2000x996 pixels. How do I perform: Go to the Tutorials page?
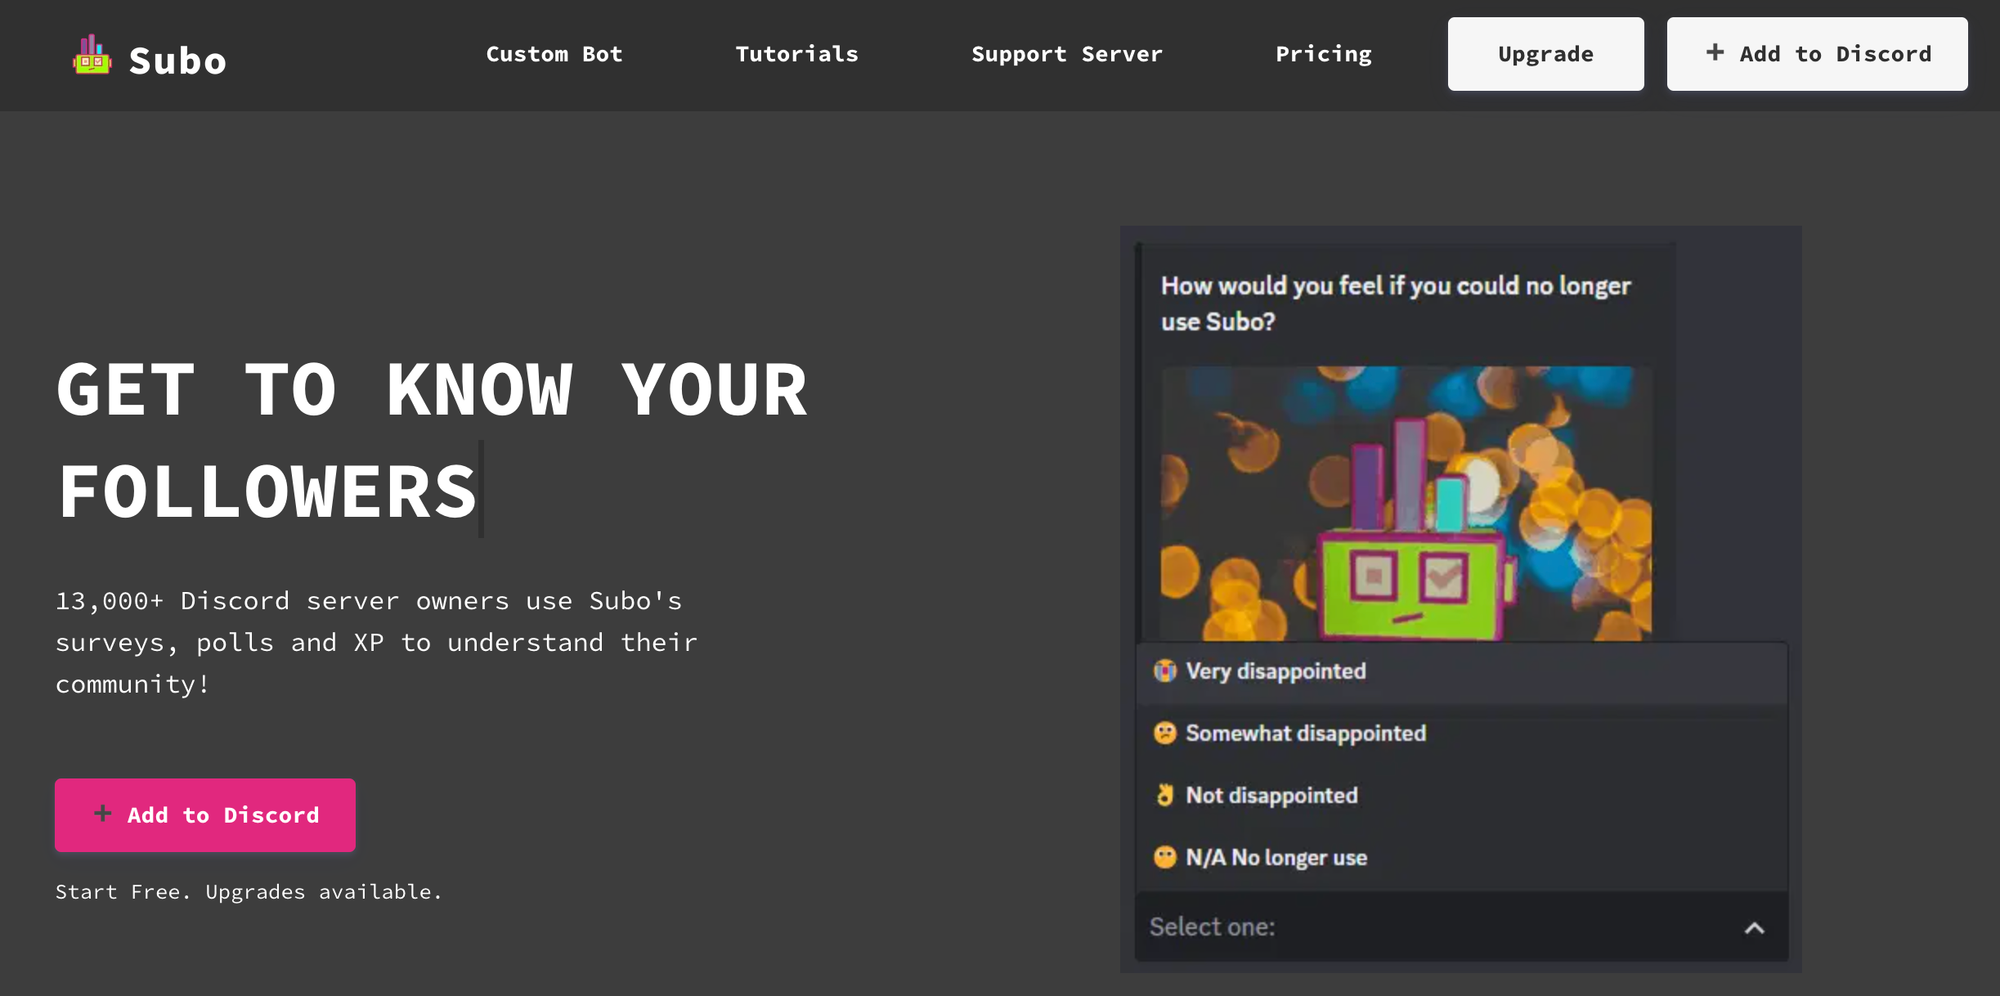coord(797,54)
